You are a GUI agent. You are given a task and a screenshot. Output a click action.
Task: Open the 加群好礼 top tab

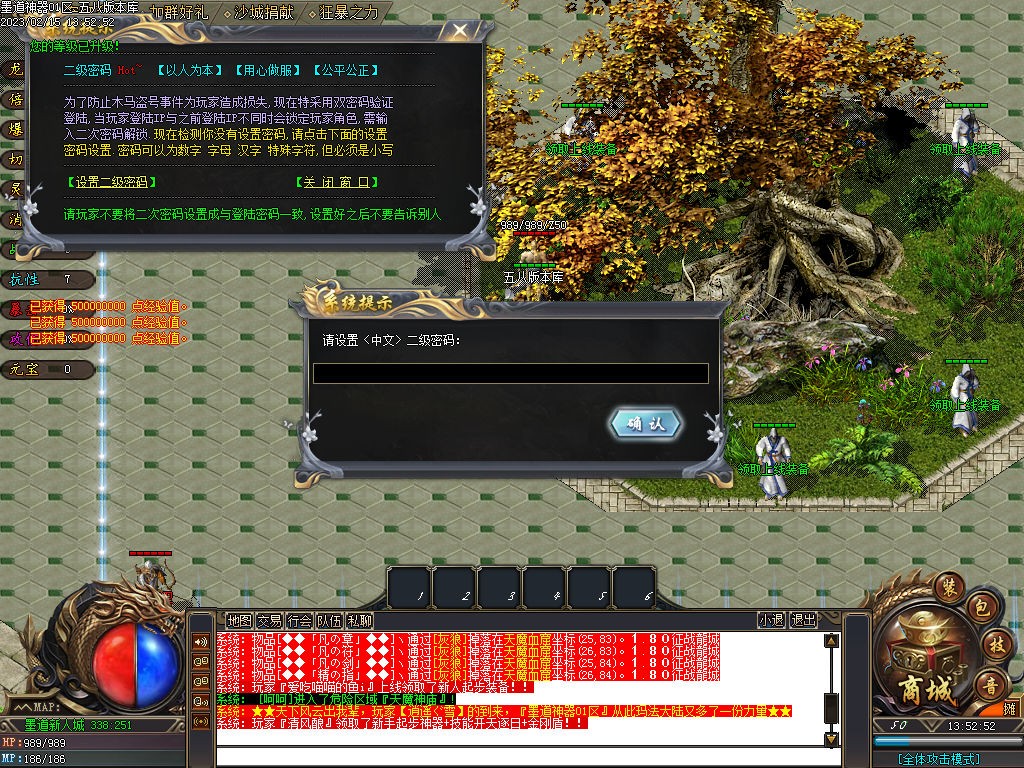click(x=180, y=12)
